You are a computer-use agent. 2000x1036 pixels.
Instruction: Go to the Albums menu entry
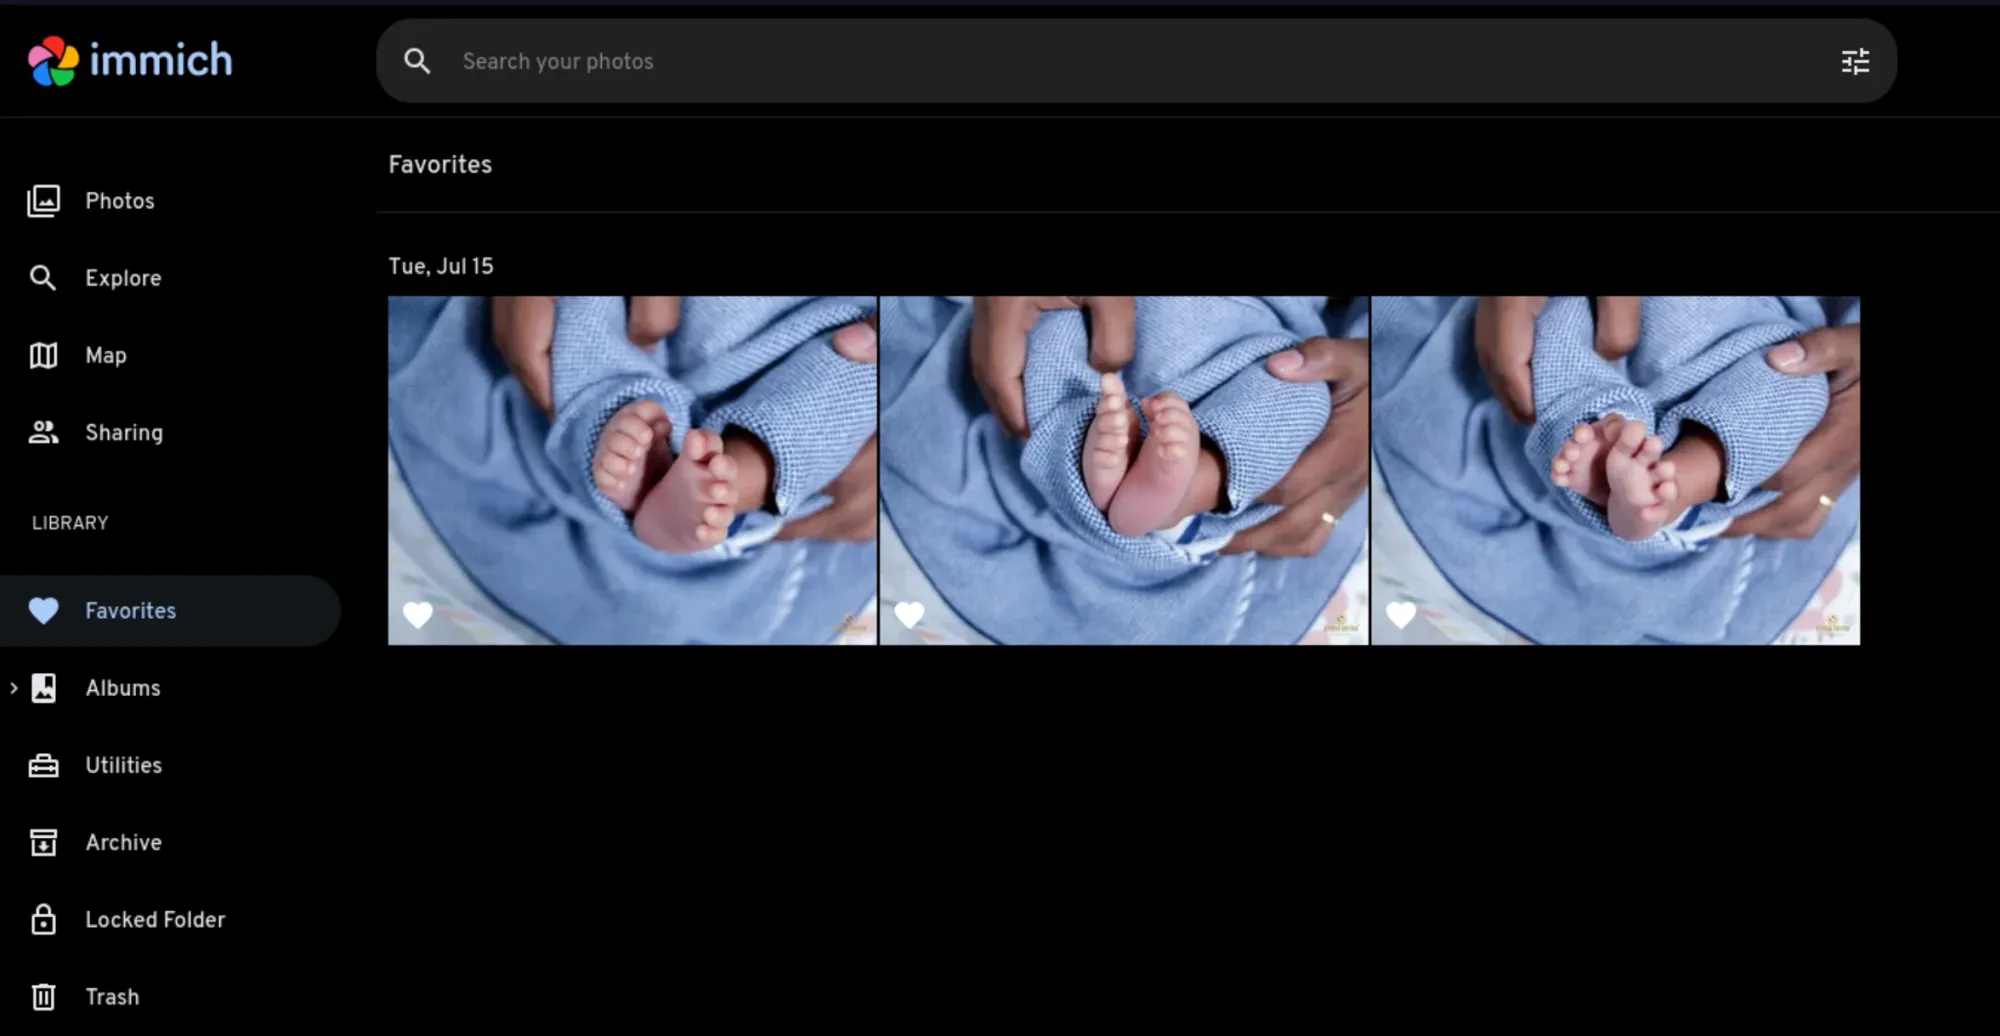point(122,687)
